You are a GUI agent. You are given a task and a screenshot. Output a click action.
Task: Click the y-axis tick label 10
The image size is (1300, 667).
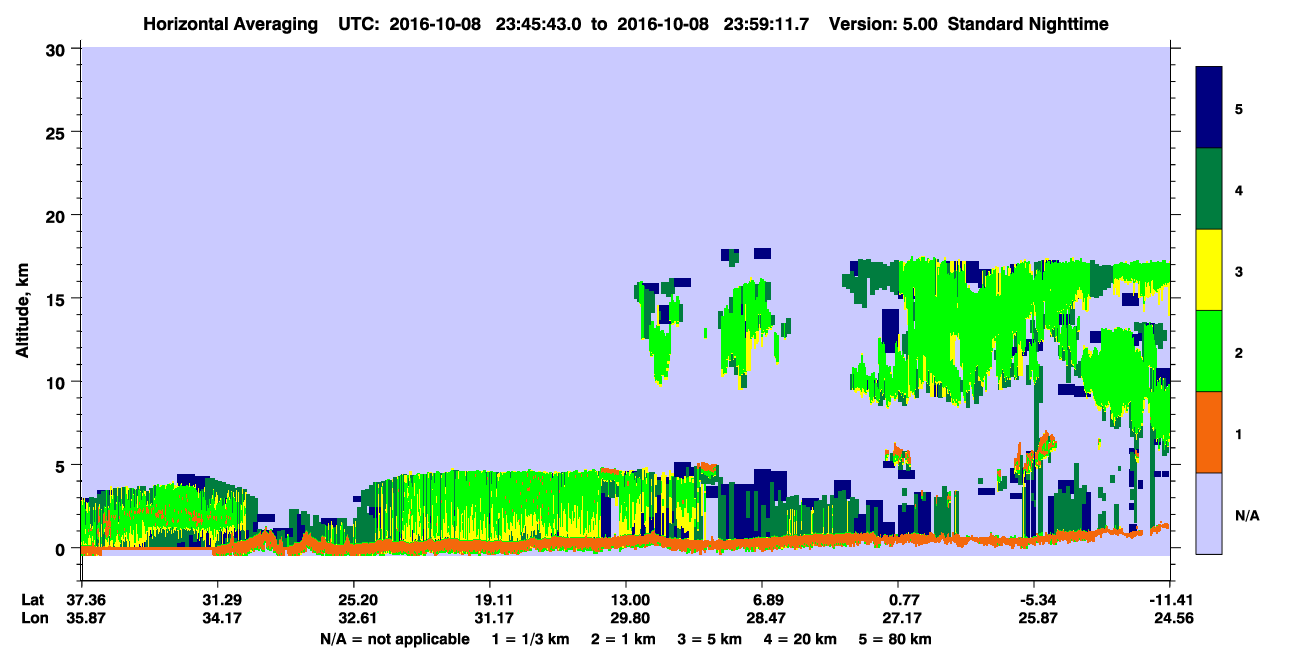coord(57,382)
